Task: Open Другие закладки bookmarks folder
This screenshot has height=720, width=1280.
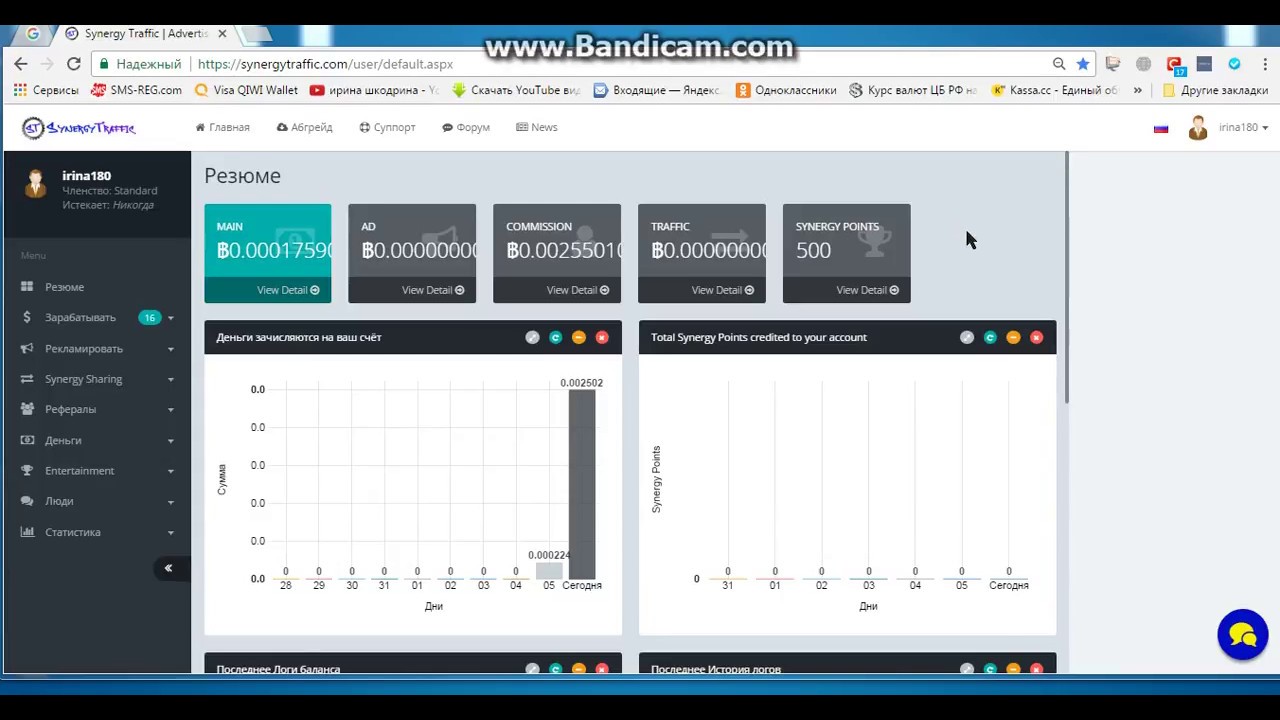Action: pyautogui.click(x=1215, y=90)
